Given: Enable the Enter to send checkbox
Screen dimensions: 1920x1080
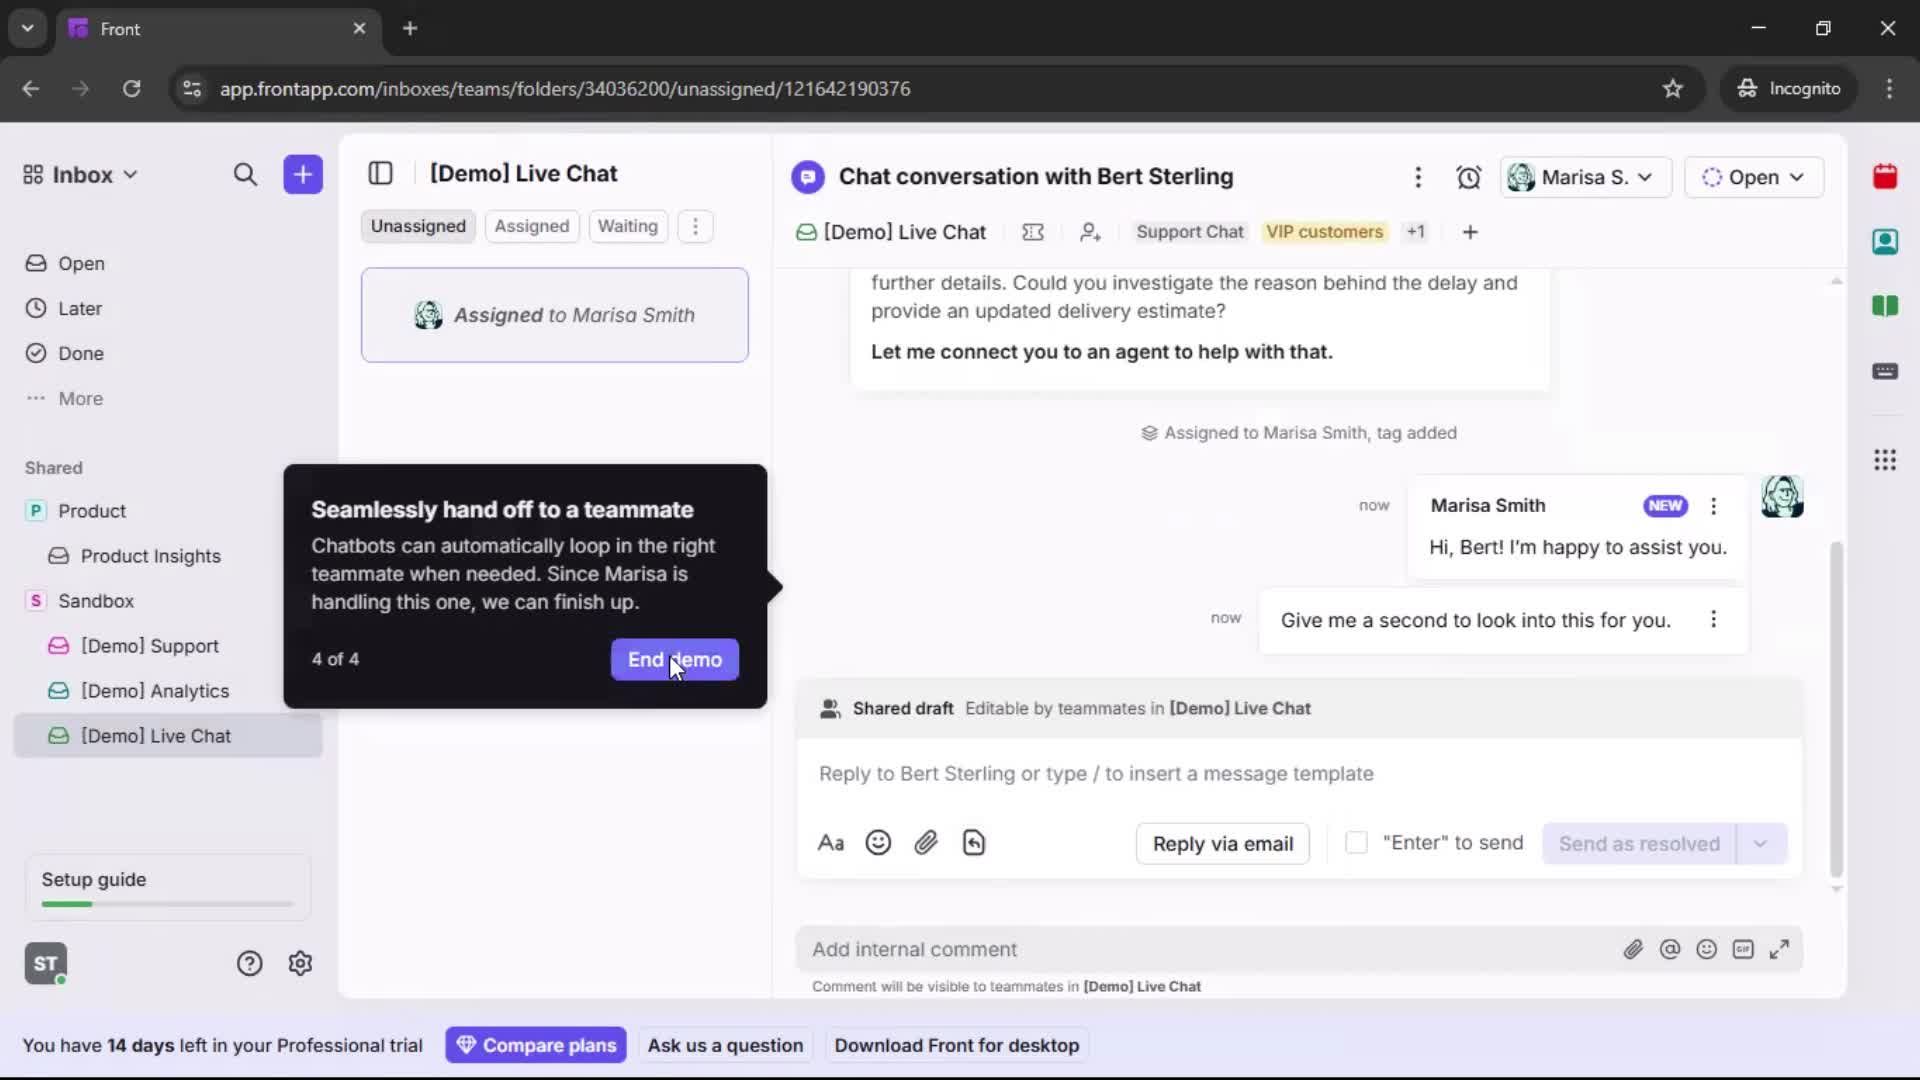Looking at the screenshot, I should (1357, 843).
